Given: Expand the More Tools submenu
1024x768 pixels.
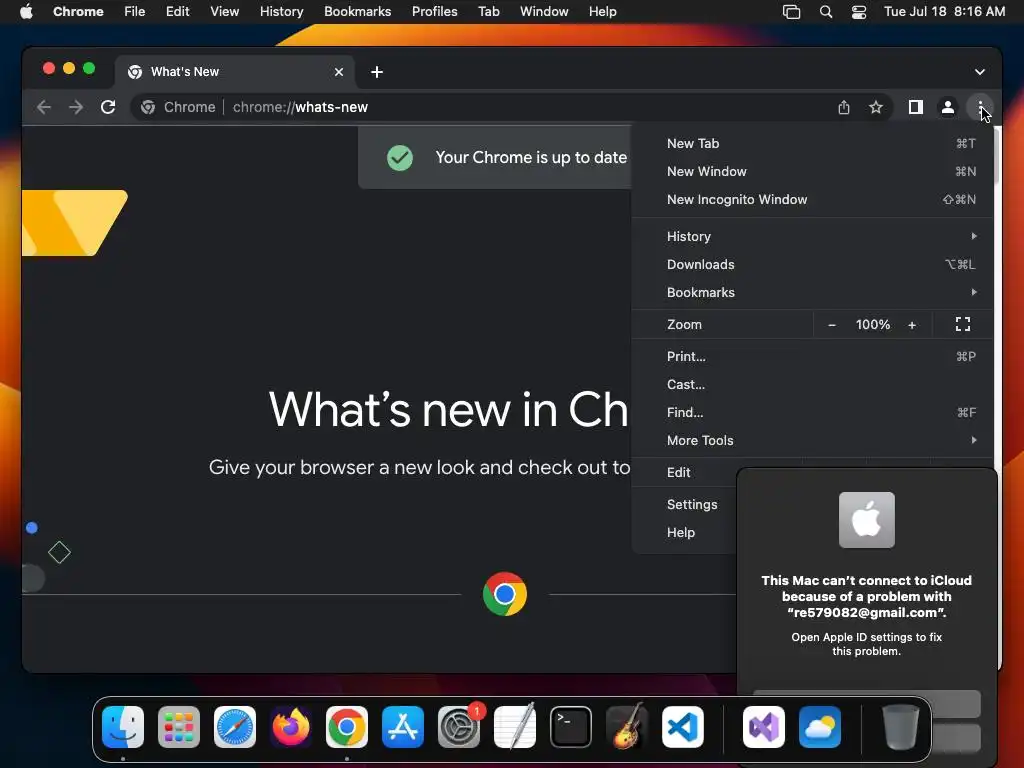Looking at the screenshot, I should point(812,441).
